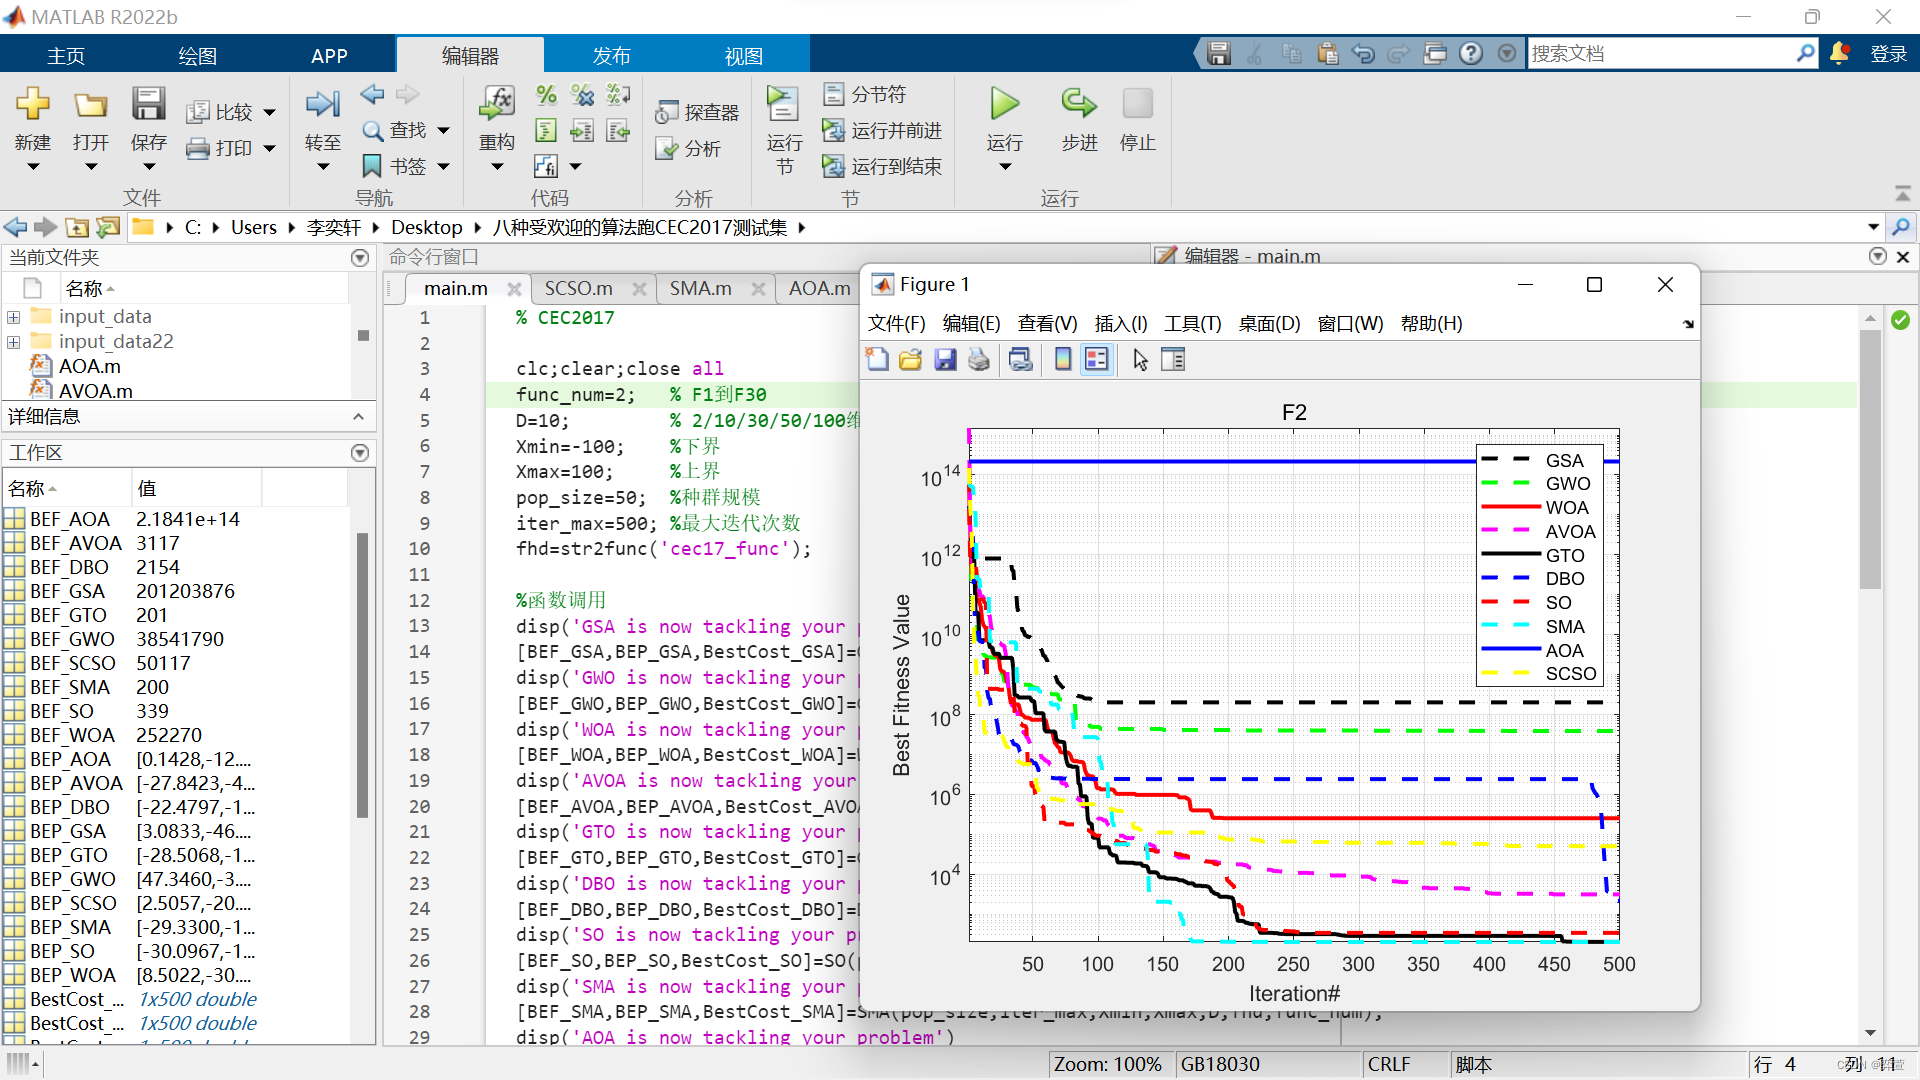Click the Compare (比较) tool icon
The width and height of the screenshot is (1920, 1080).
[x=198, y=112]
